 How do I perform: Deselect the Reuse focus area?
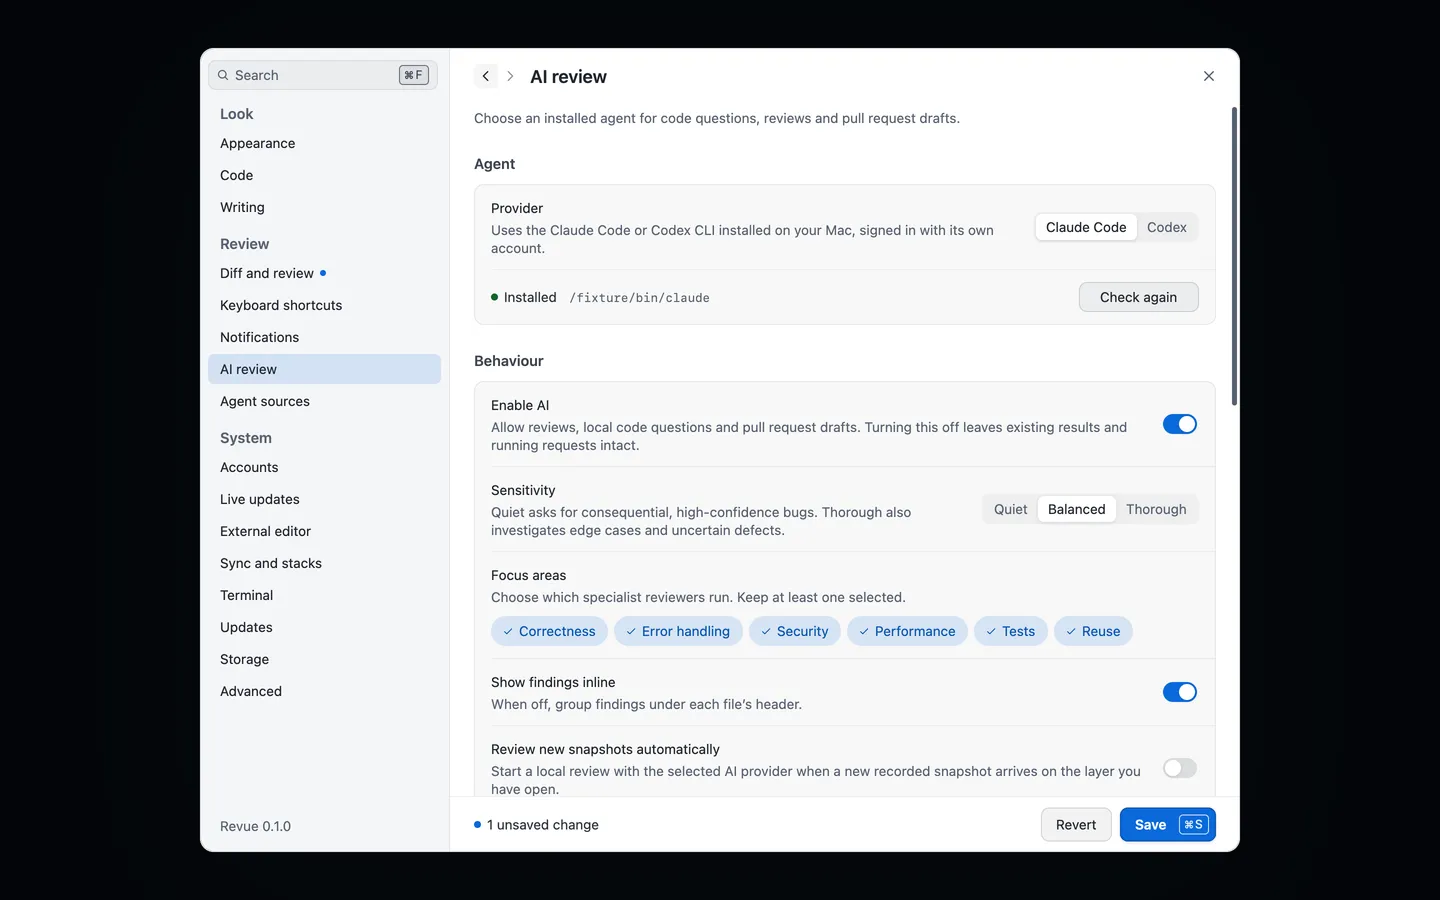point(1093,631)
